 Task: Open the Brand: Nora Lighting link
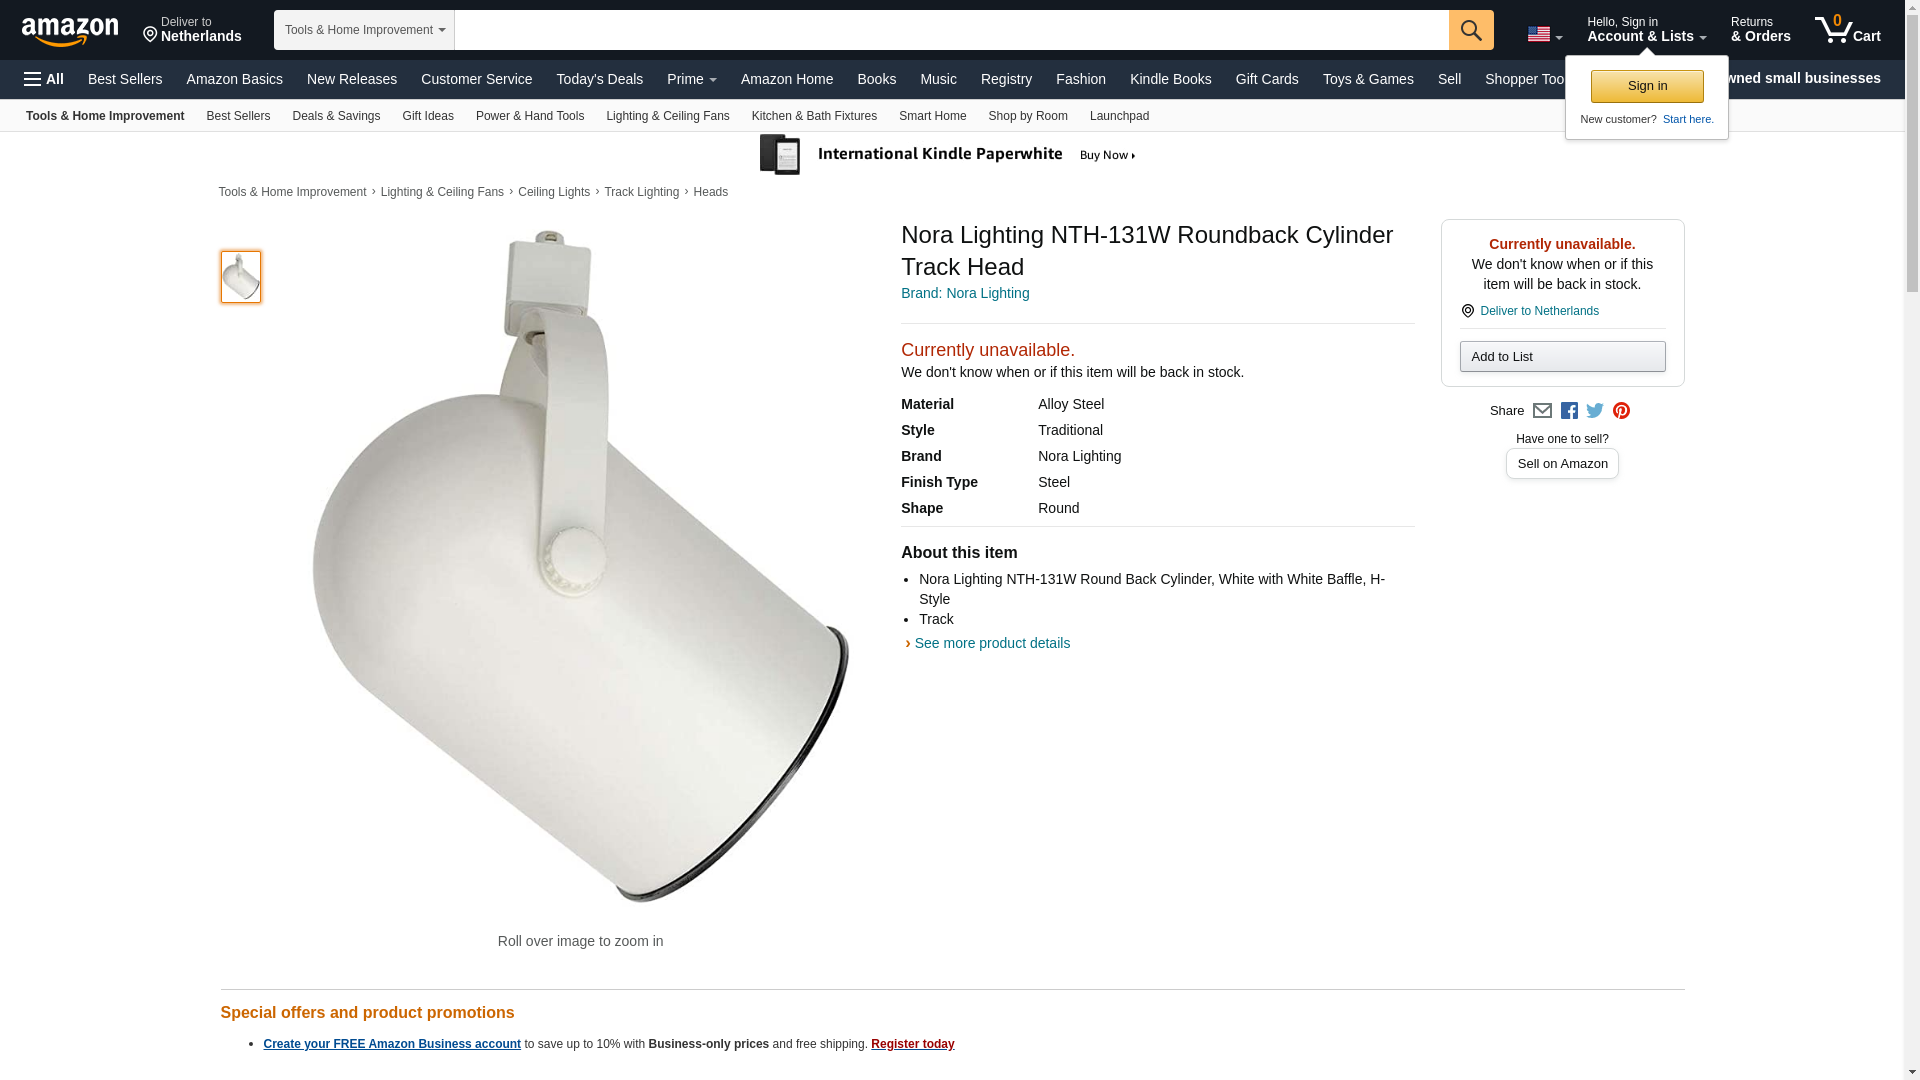click(965, 293)
